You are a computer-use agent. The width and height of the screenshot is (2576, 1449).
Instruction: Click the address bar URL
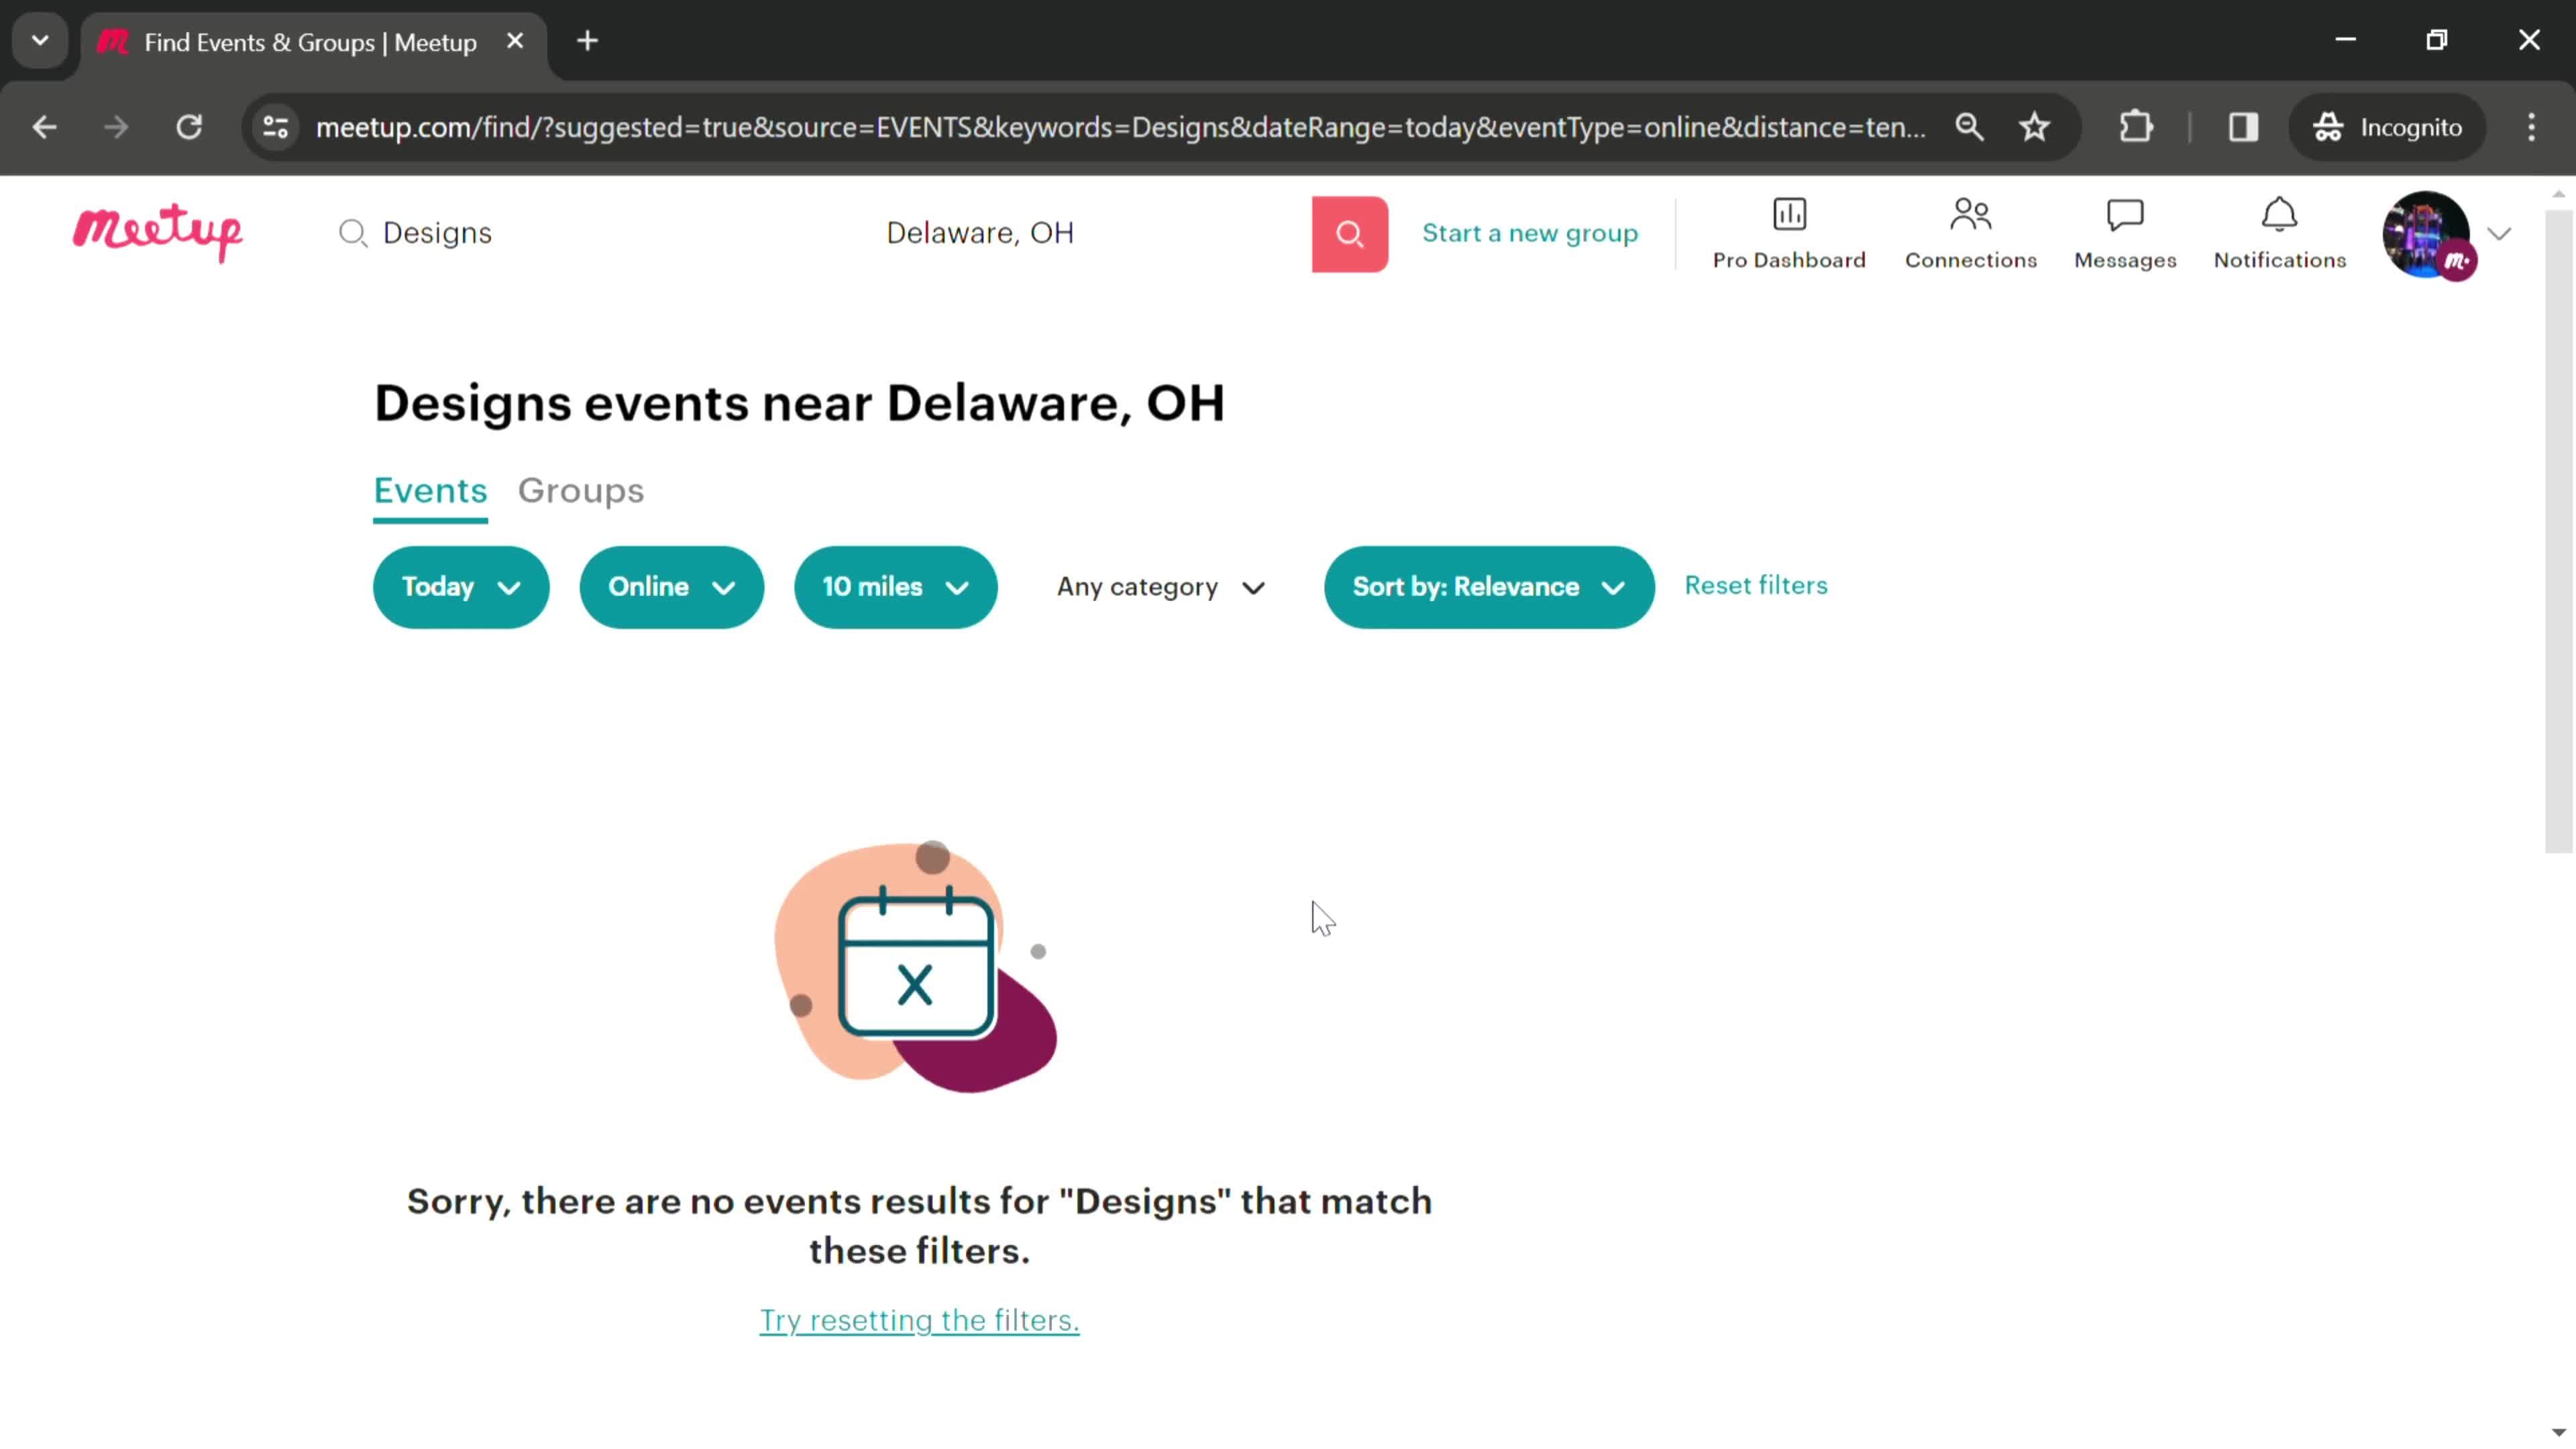pyautogui.click(x=1120, y=127)
